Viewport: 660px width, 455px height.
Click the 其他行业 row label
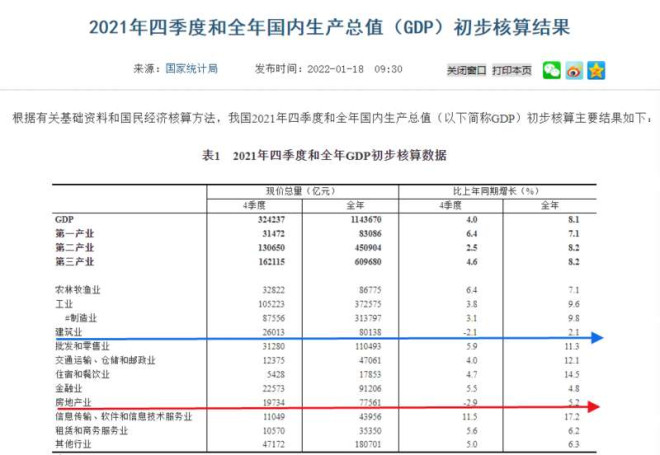click(x=73, y=444)
